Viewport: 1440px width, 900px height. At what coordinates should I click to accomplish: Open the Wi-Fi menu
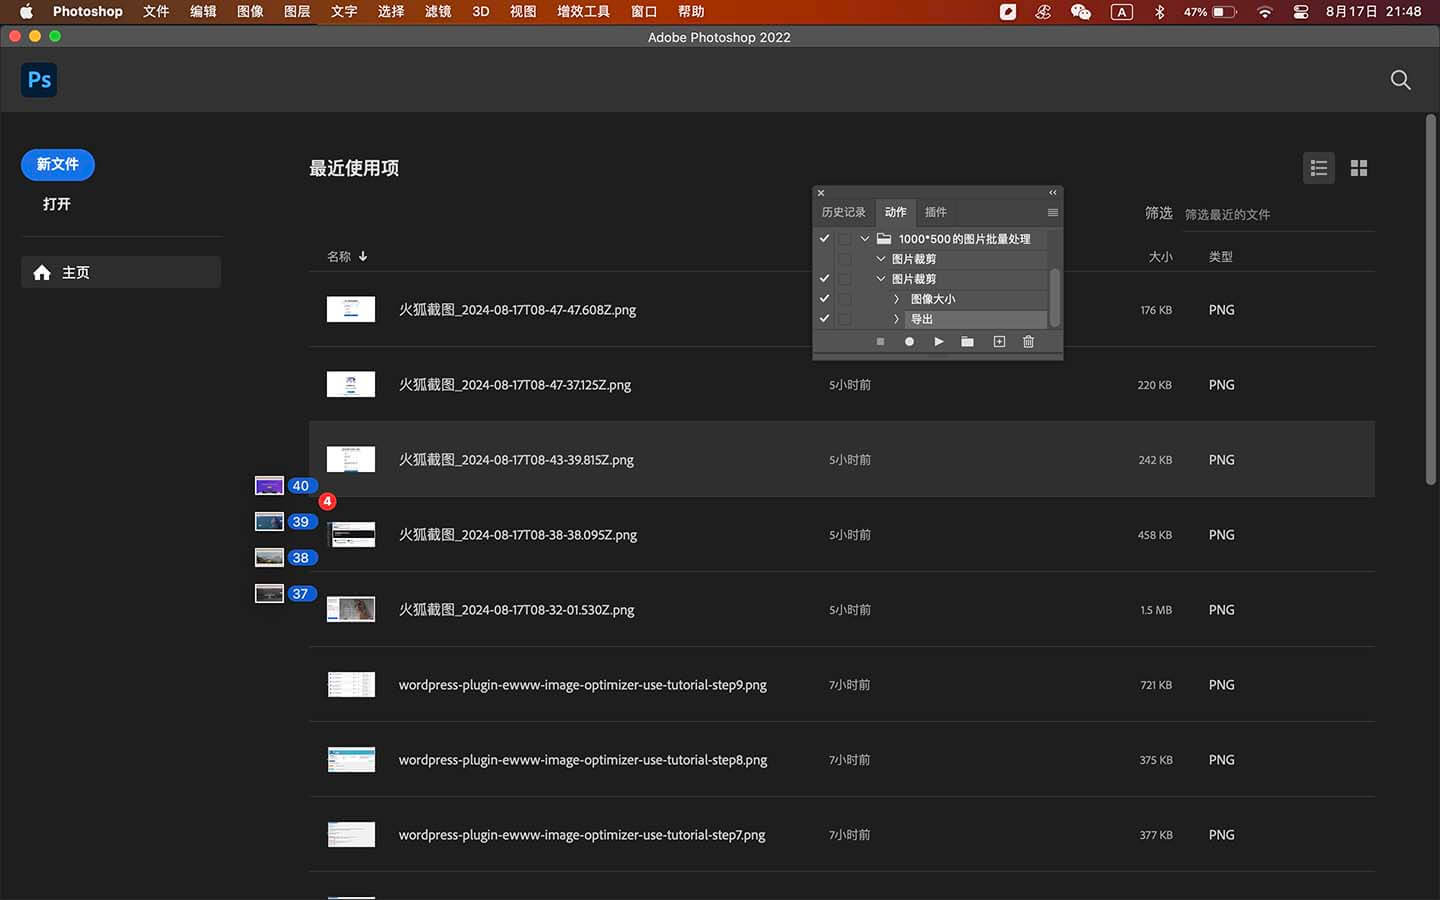click(x=1265, y=11)
